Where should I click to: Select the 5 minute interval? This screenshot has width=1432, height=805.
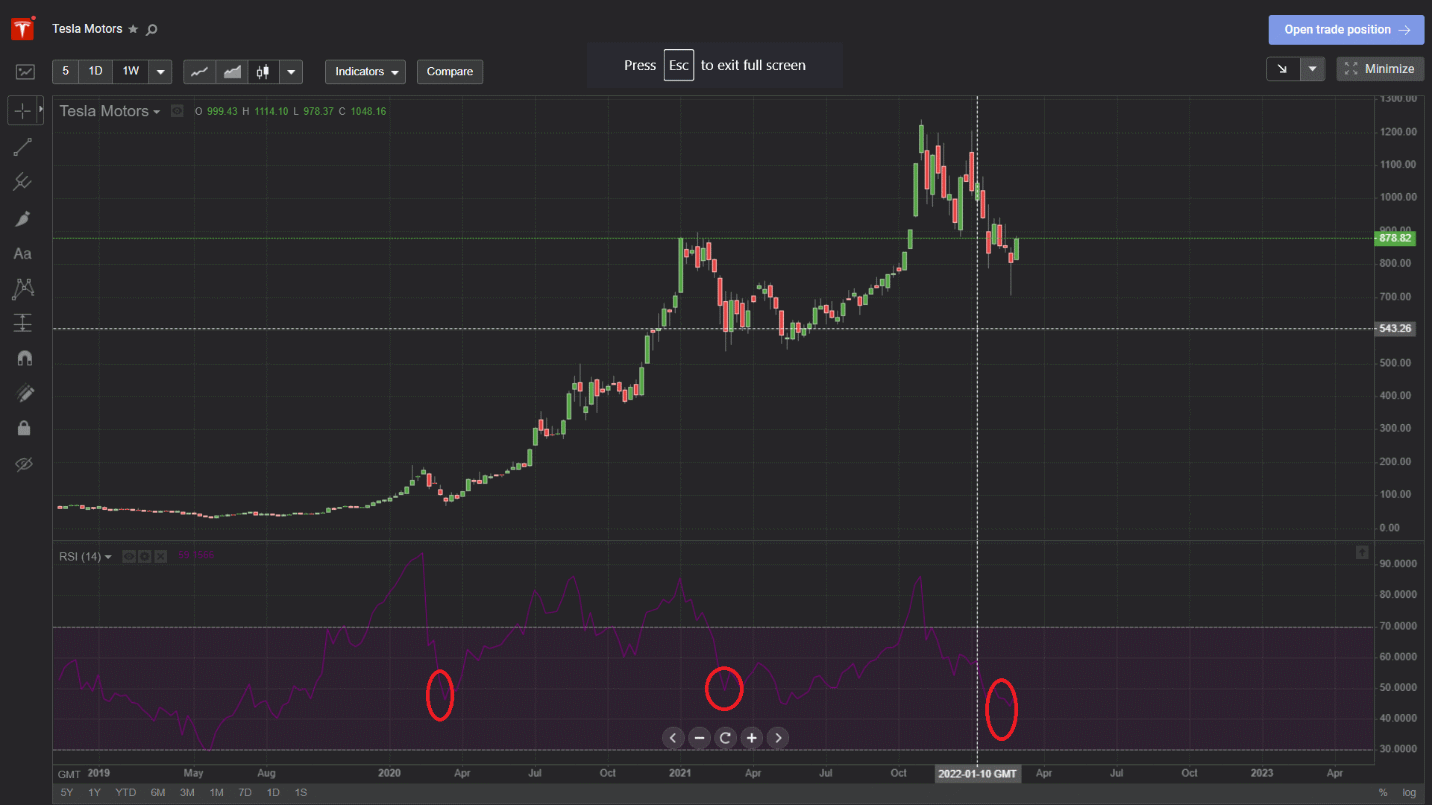click(x=66, y=71)
